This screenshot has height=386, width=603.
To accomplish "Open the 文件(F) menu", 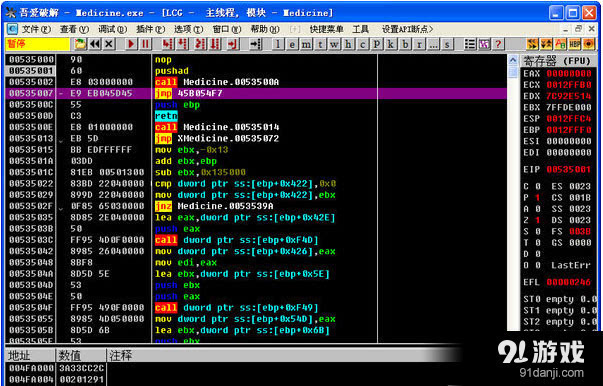I will [36, 29].
